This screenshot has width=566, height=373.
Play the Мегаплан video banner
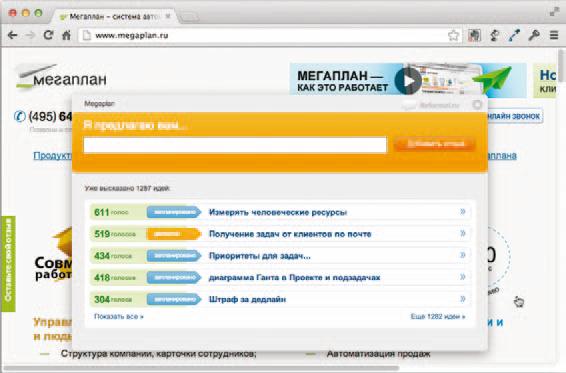pyautogui.click(x=408, y=81)
